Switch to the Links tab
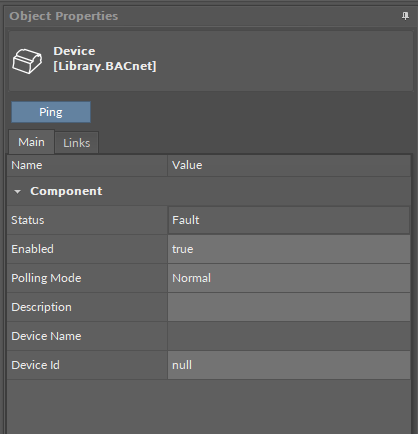 77,143
